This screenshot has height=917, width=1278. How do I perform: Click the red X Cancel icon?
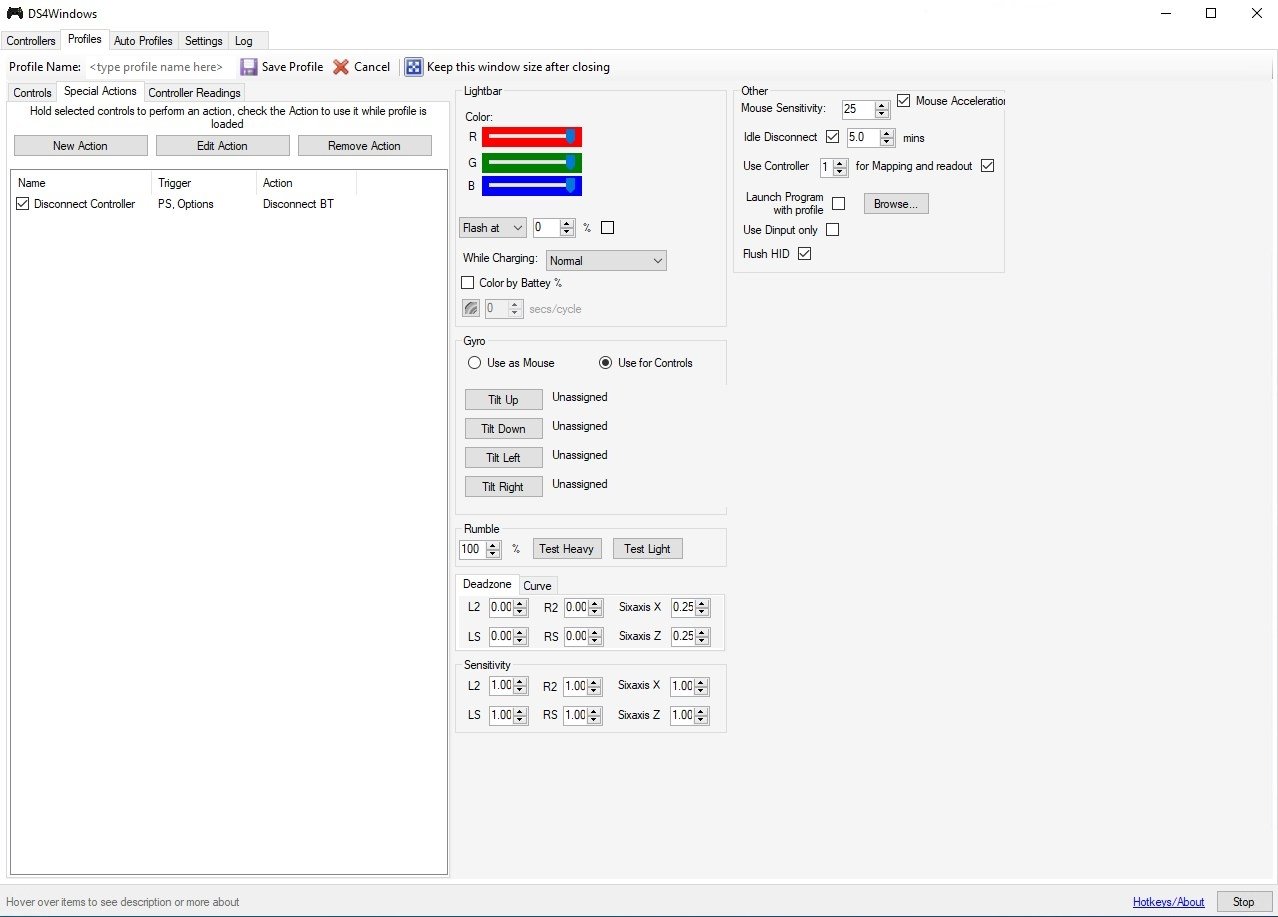(x=341, y=67)
